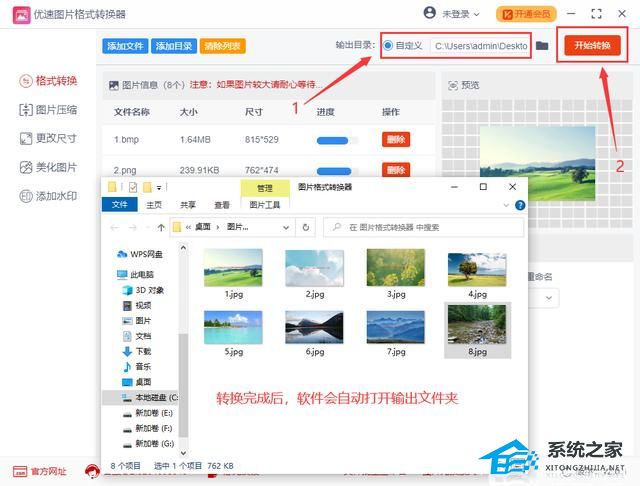Click the Explorer up-one-level arrow
The image size is (640, 486).
161,227
